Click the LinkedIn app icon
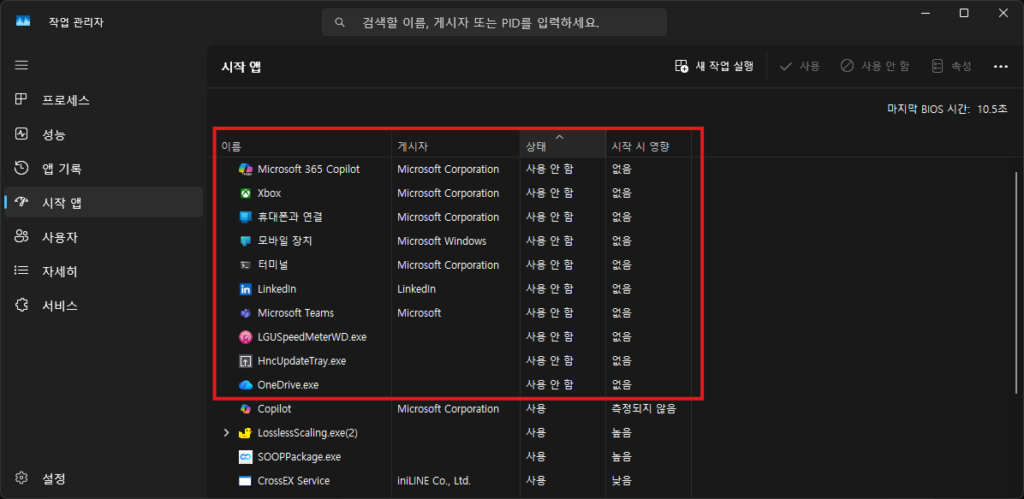The width and height of the screenshot is (1024, 499). click(246, 289)
